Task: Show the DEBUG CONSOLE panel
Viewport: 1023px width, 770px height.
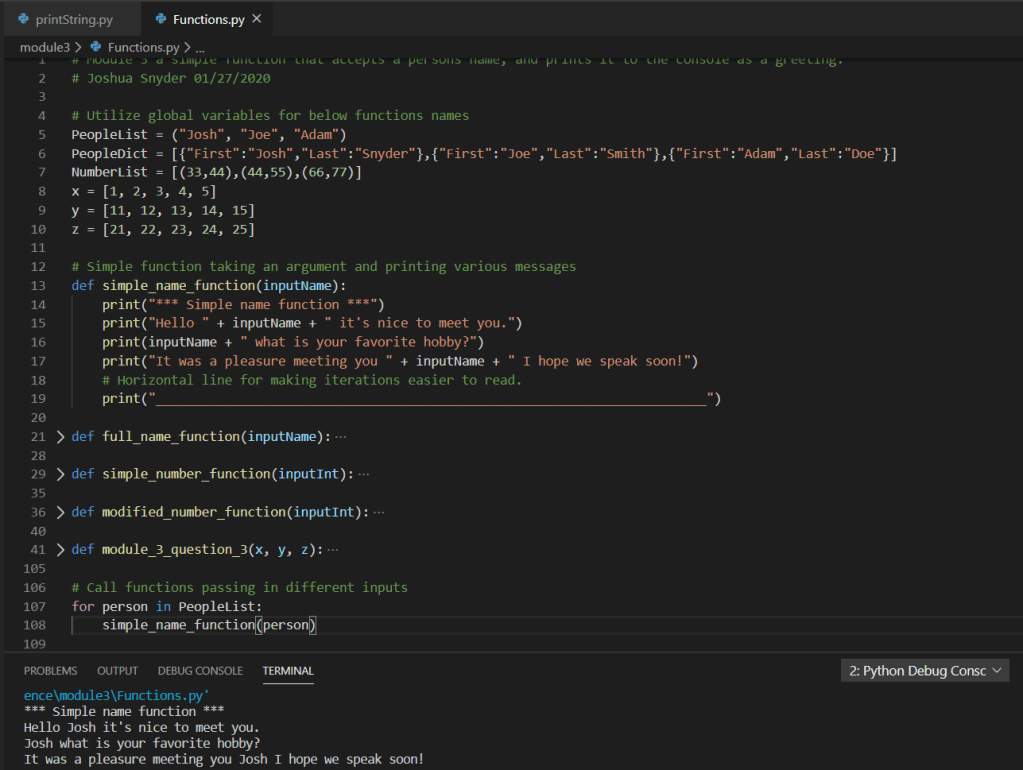Action: pos(200,671)
